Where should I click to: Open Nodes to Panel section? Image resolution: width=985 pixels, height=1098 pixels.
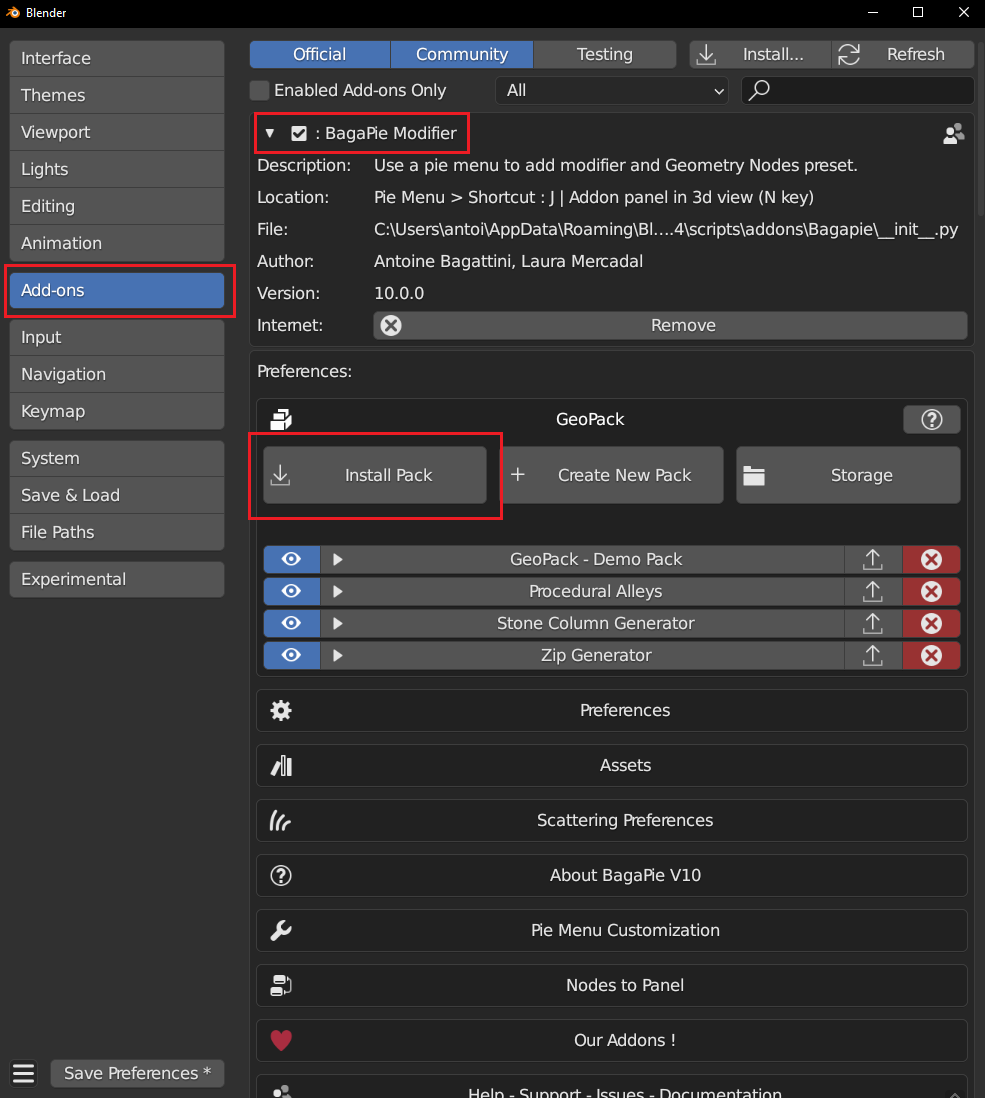pos(612,985)
